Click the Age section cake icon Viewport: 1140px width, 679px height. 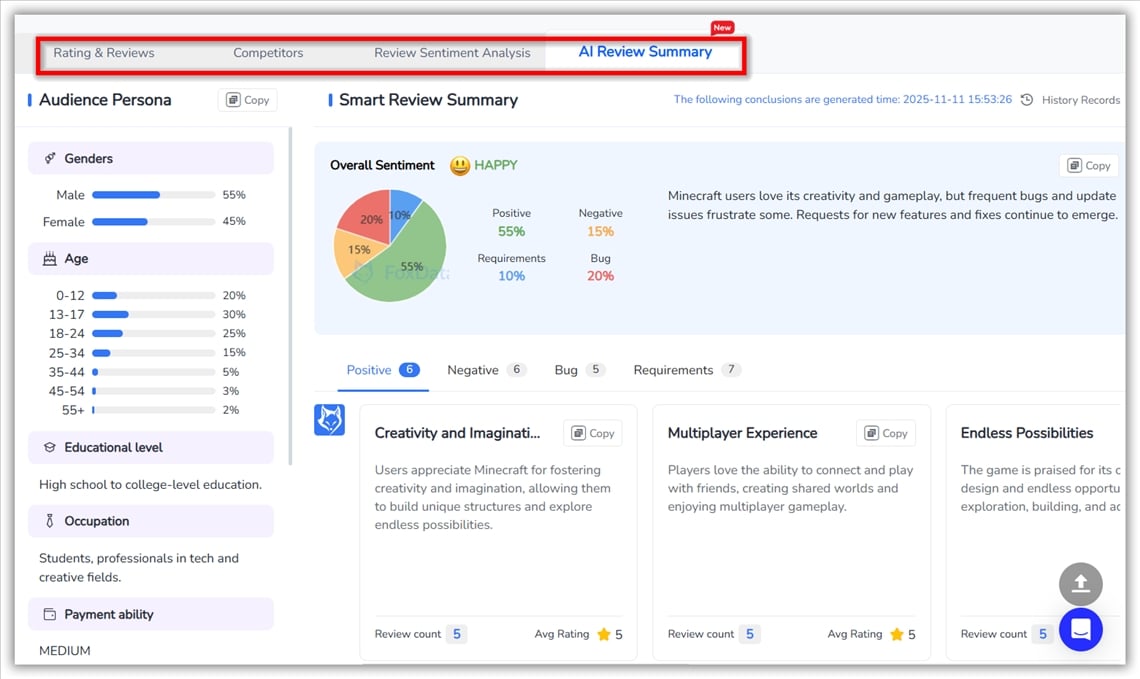coord(50,259)
